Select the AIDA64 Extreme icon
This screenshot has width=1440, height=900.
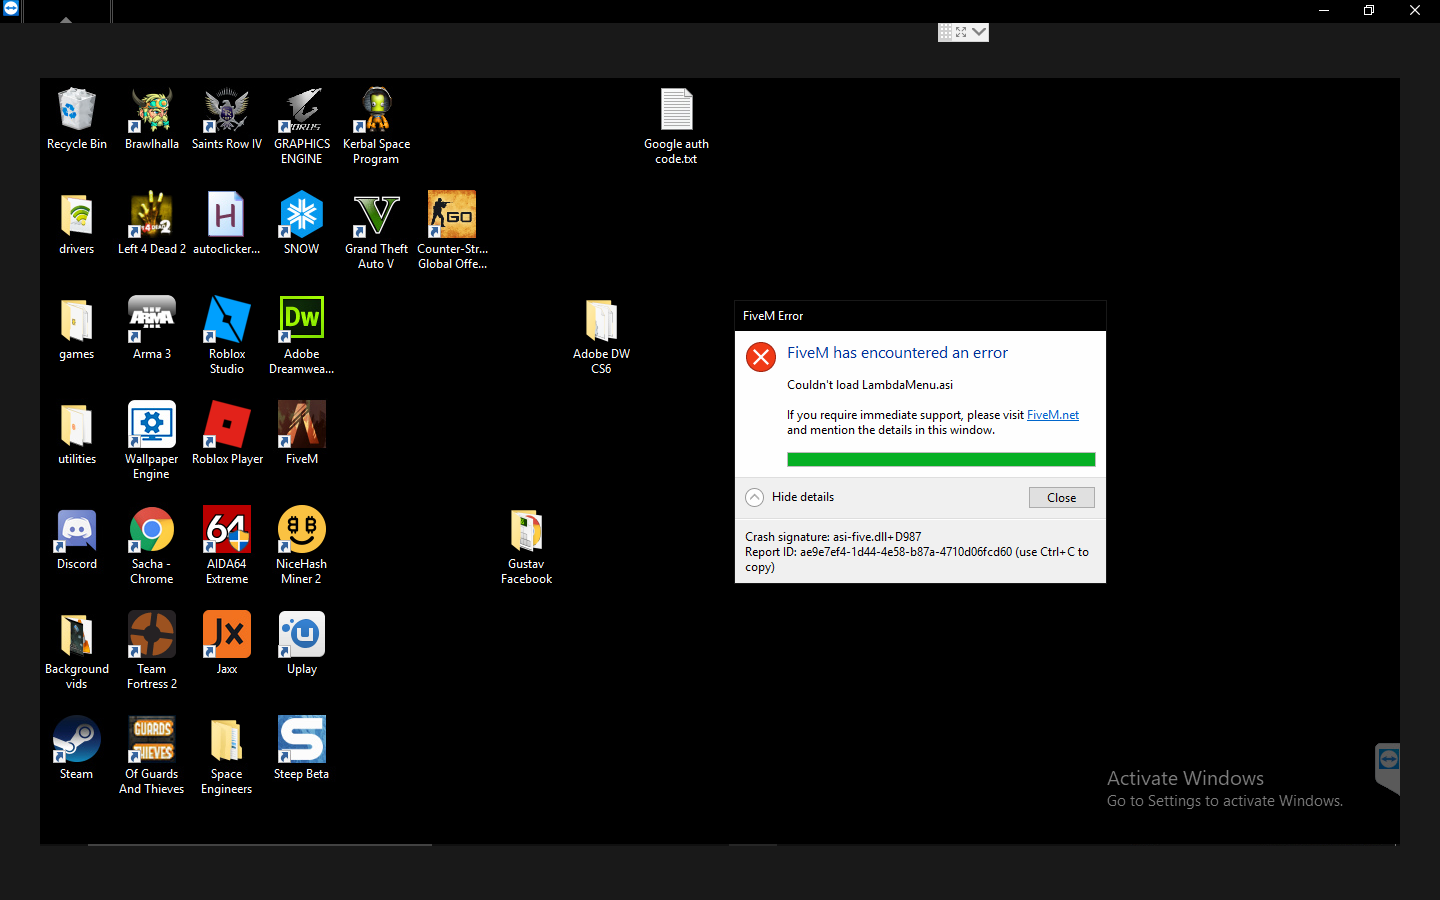227,546
